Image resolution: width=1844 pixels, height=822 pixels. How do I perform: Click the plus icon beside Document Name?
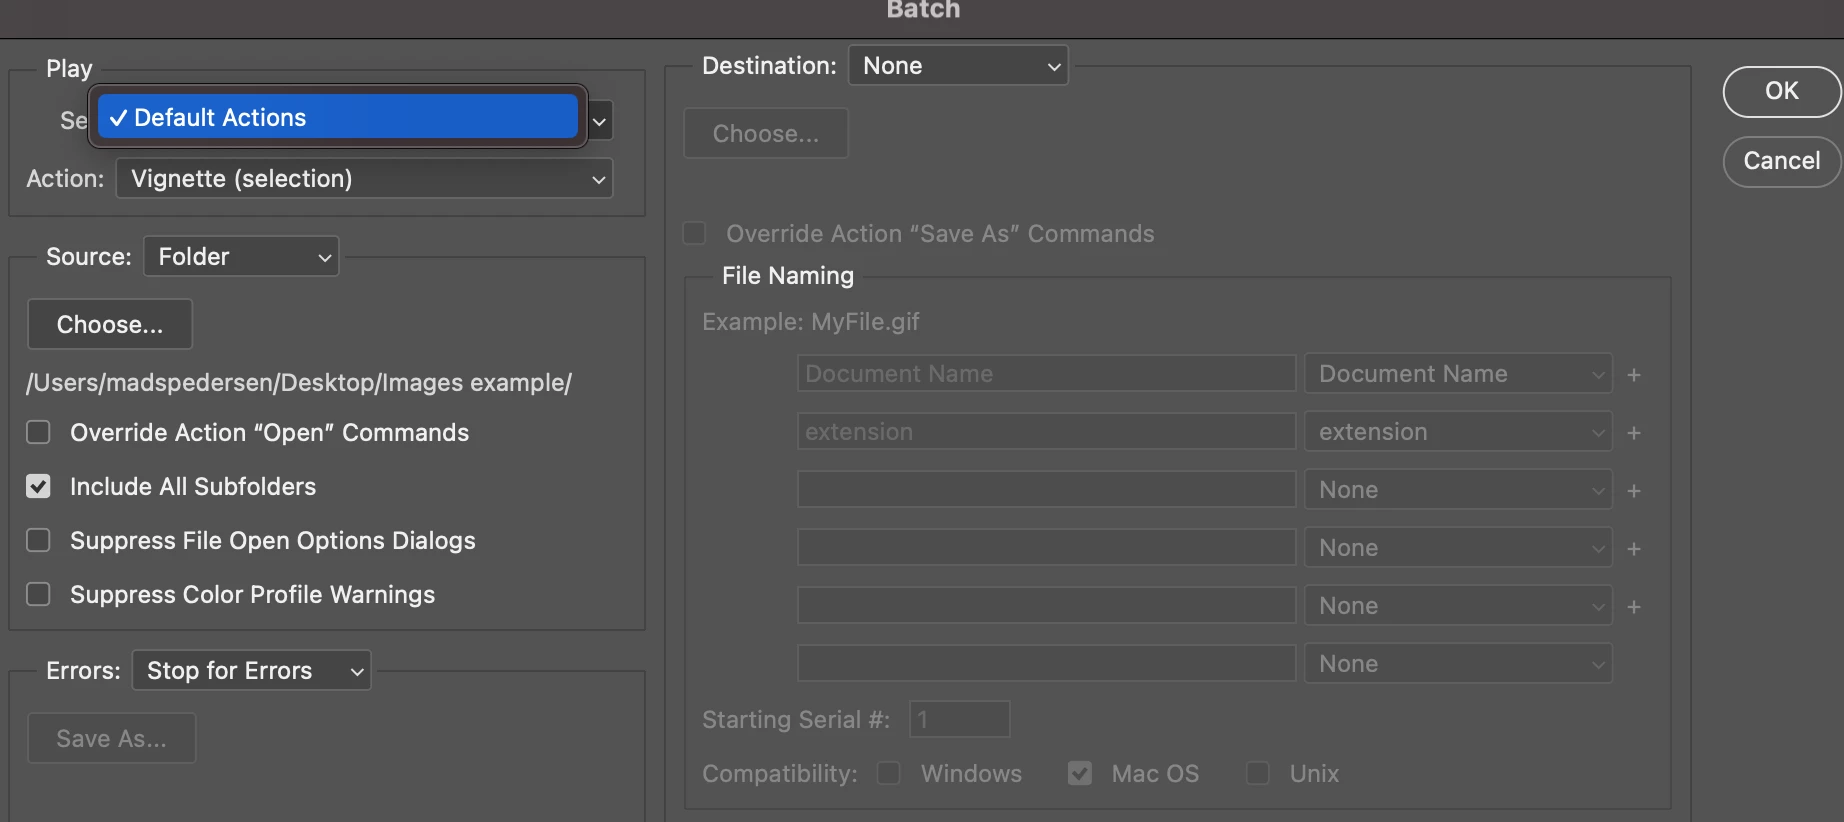(1634, 375)
